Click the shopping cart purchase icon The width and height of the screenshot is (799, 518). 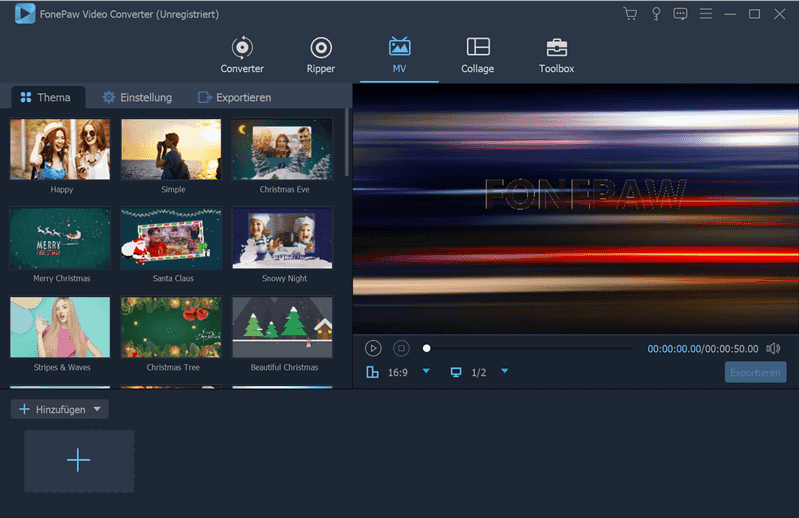pyautogui.click(x=630, y=14)
